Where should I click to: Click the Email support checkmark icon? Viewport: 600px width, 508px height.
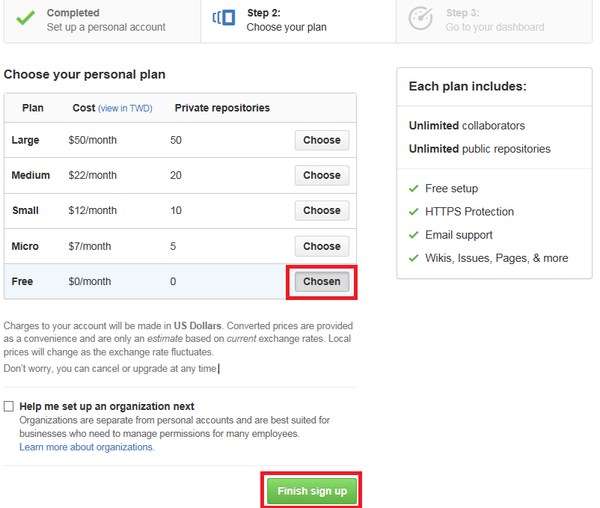(414, 235)
